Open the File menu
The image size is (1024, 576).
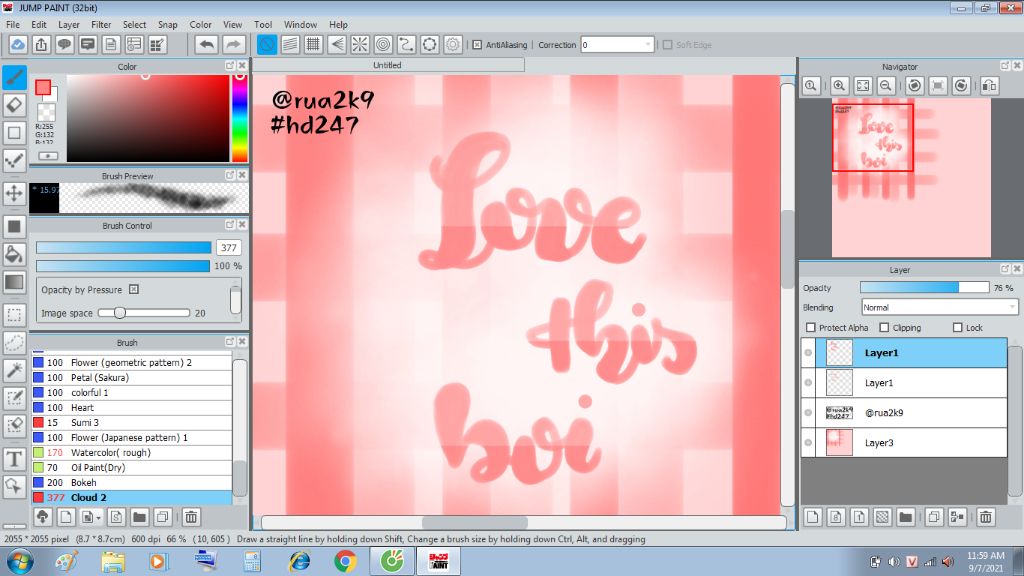tap(12, 25)
